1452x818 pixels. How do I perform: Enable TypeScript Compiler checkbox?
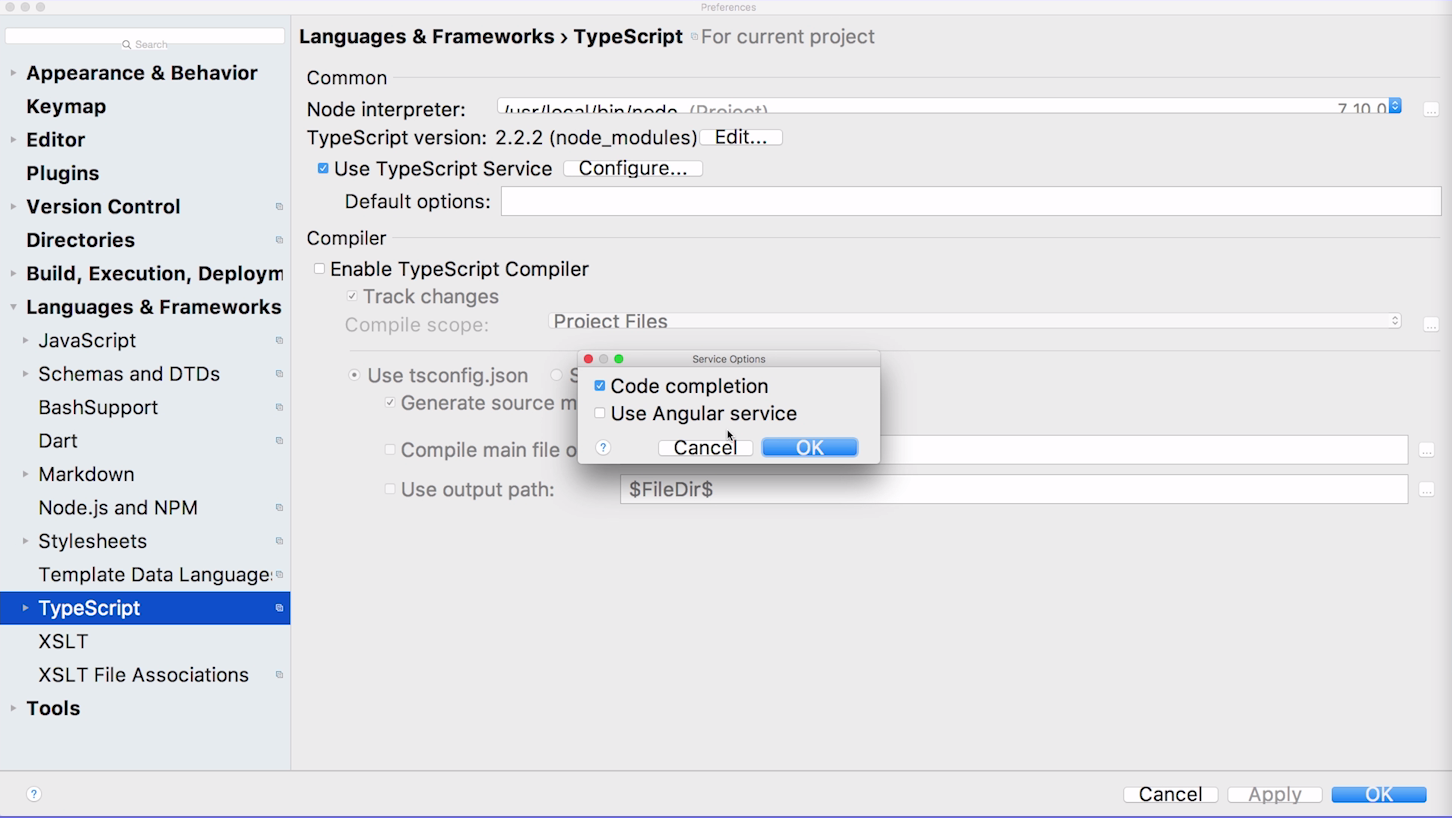pos(319,269)
